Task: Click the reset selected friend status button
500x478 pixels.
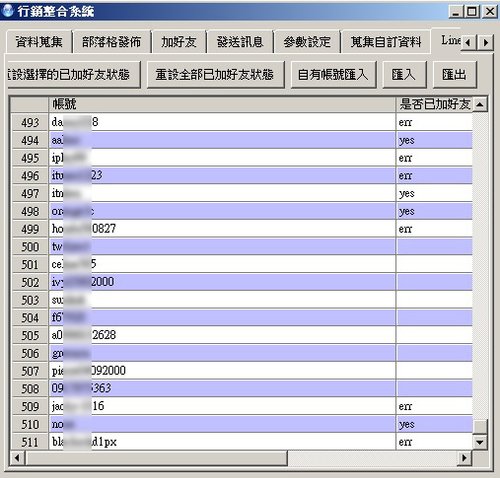Action: [x=74, y=75]
